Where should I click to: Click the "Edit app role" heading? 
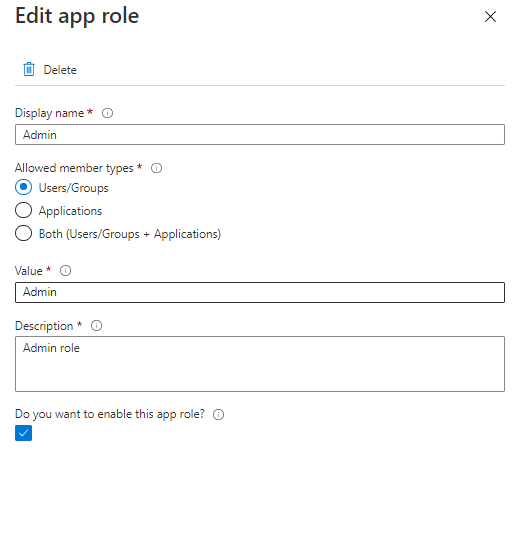click(77, 16)
